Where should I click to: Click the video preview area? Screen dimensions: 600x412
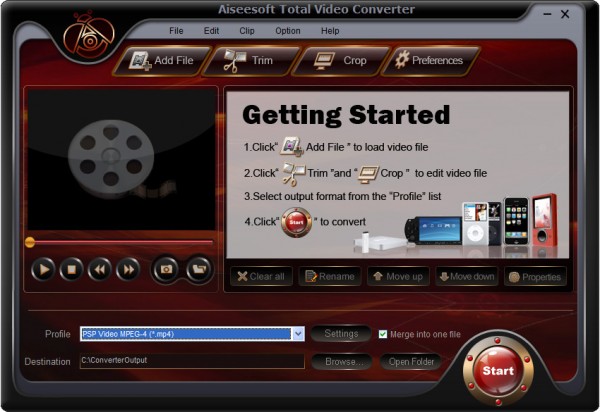coord(122,160)
